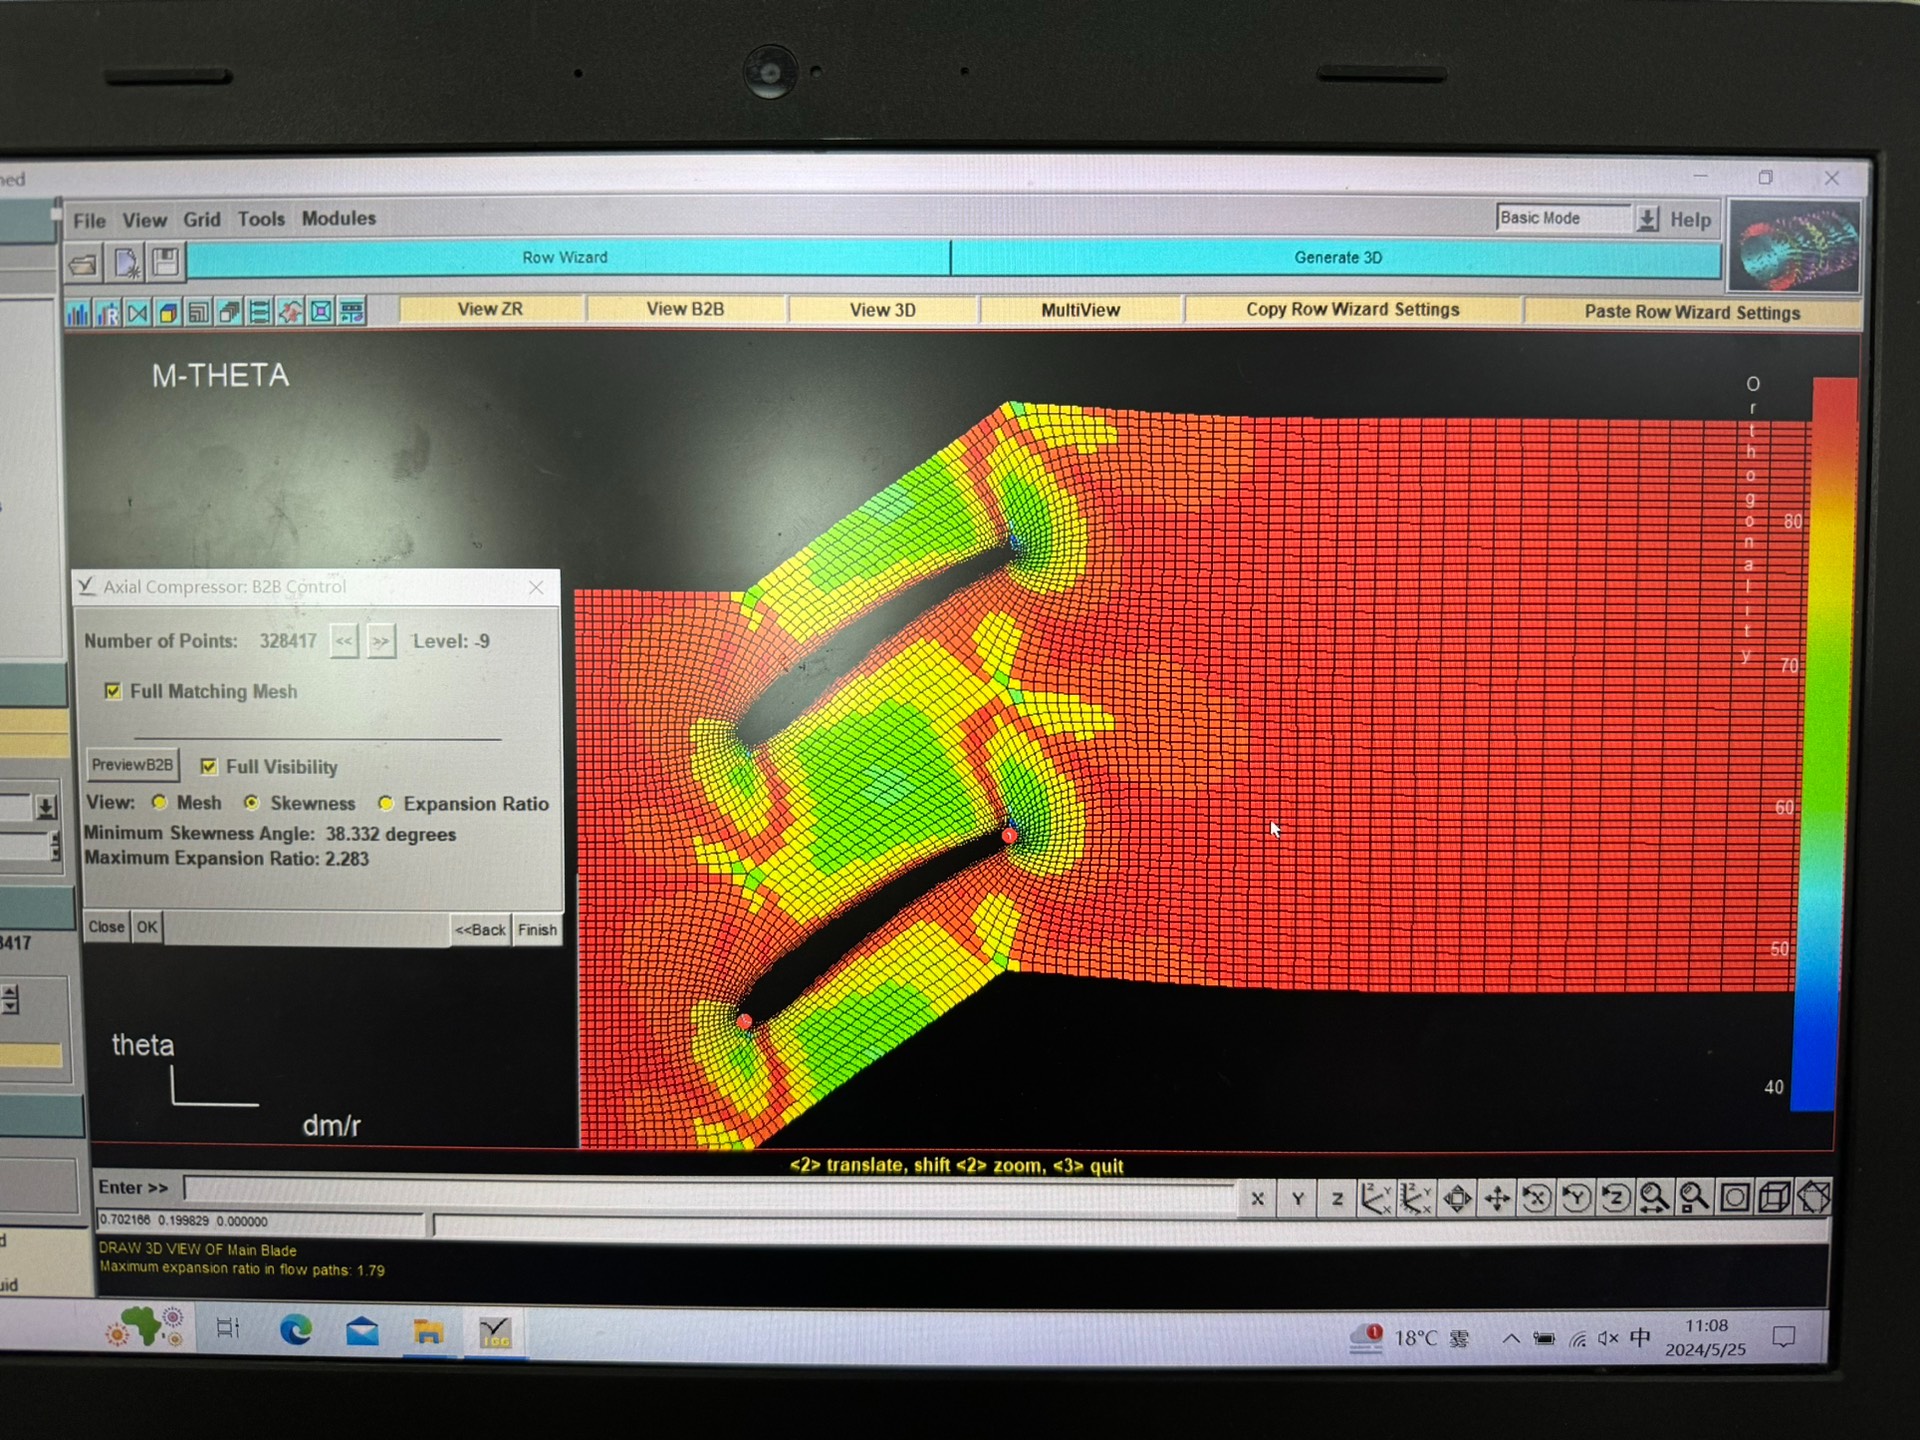Click the yellow 3D cube toolbar icon
The height and width of the screenshot is (1440, 1920).
coord(168,314)
